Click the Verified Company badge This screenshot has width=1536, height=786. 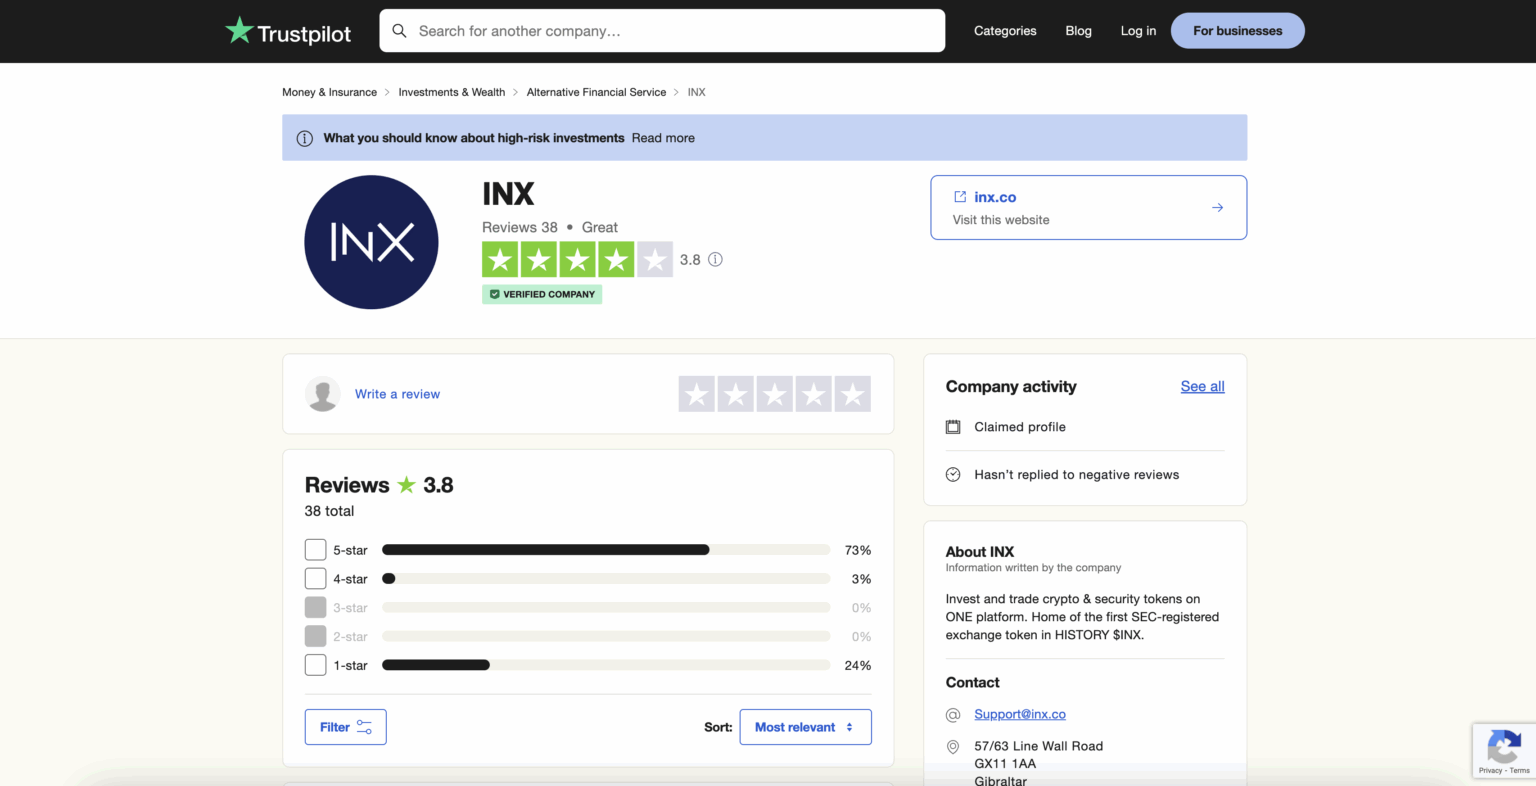click(x=541, y=294)
